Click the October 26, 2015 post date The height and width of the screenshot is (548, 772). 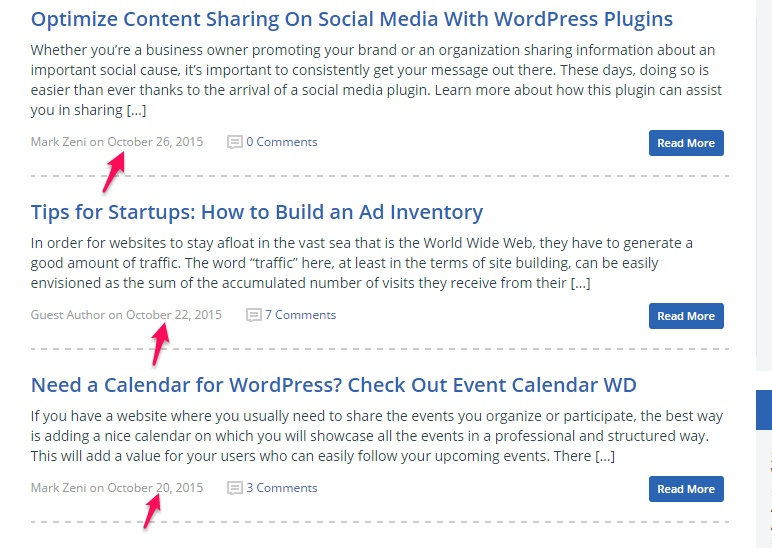[x=155, y=142]
